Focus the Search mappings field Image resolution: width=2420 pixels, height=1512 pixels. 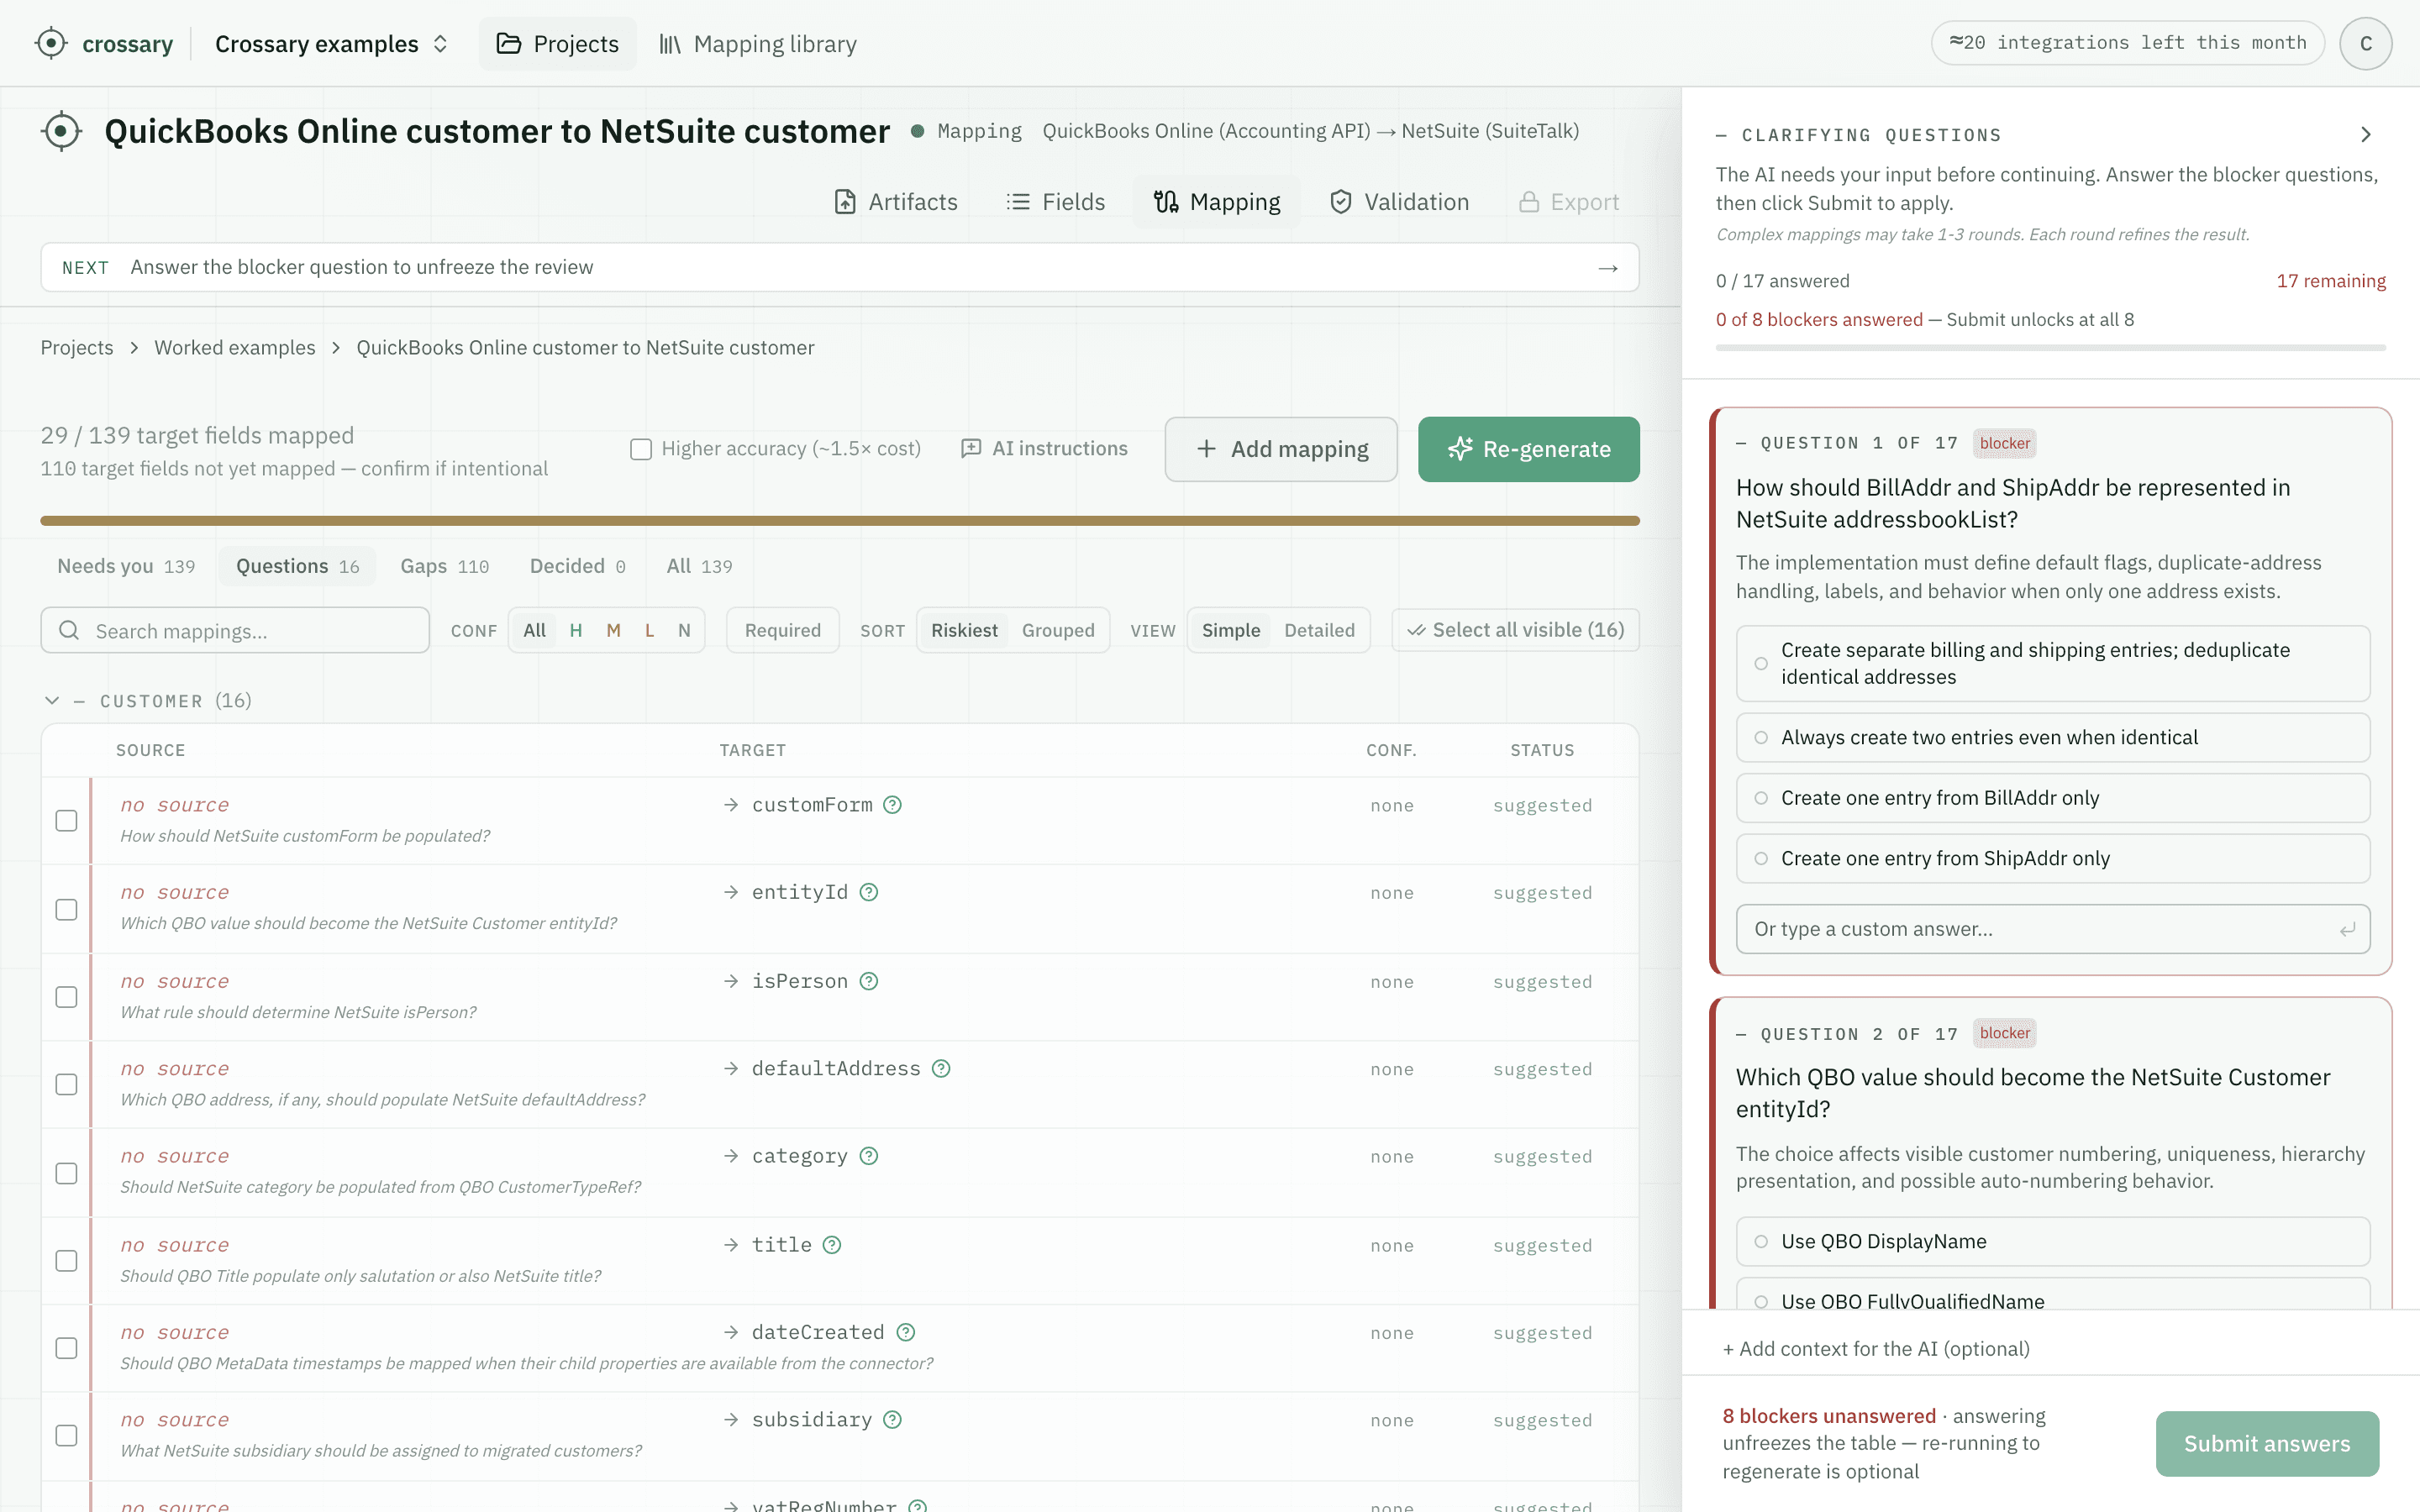coord(235,631)
